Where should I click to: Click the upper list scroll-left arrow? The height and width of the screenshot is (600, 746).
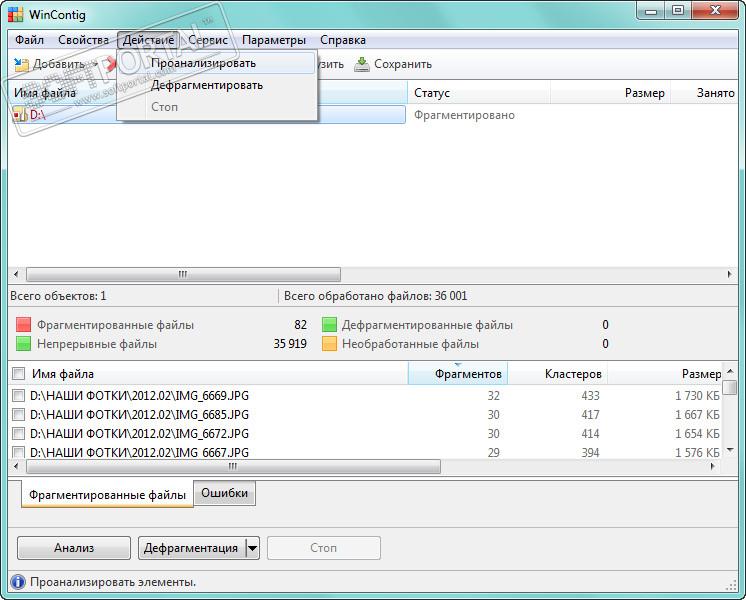[x=16, y=274]
